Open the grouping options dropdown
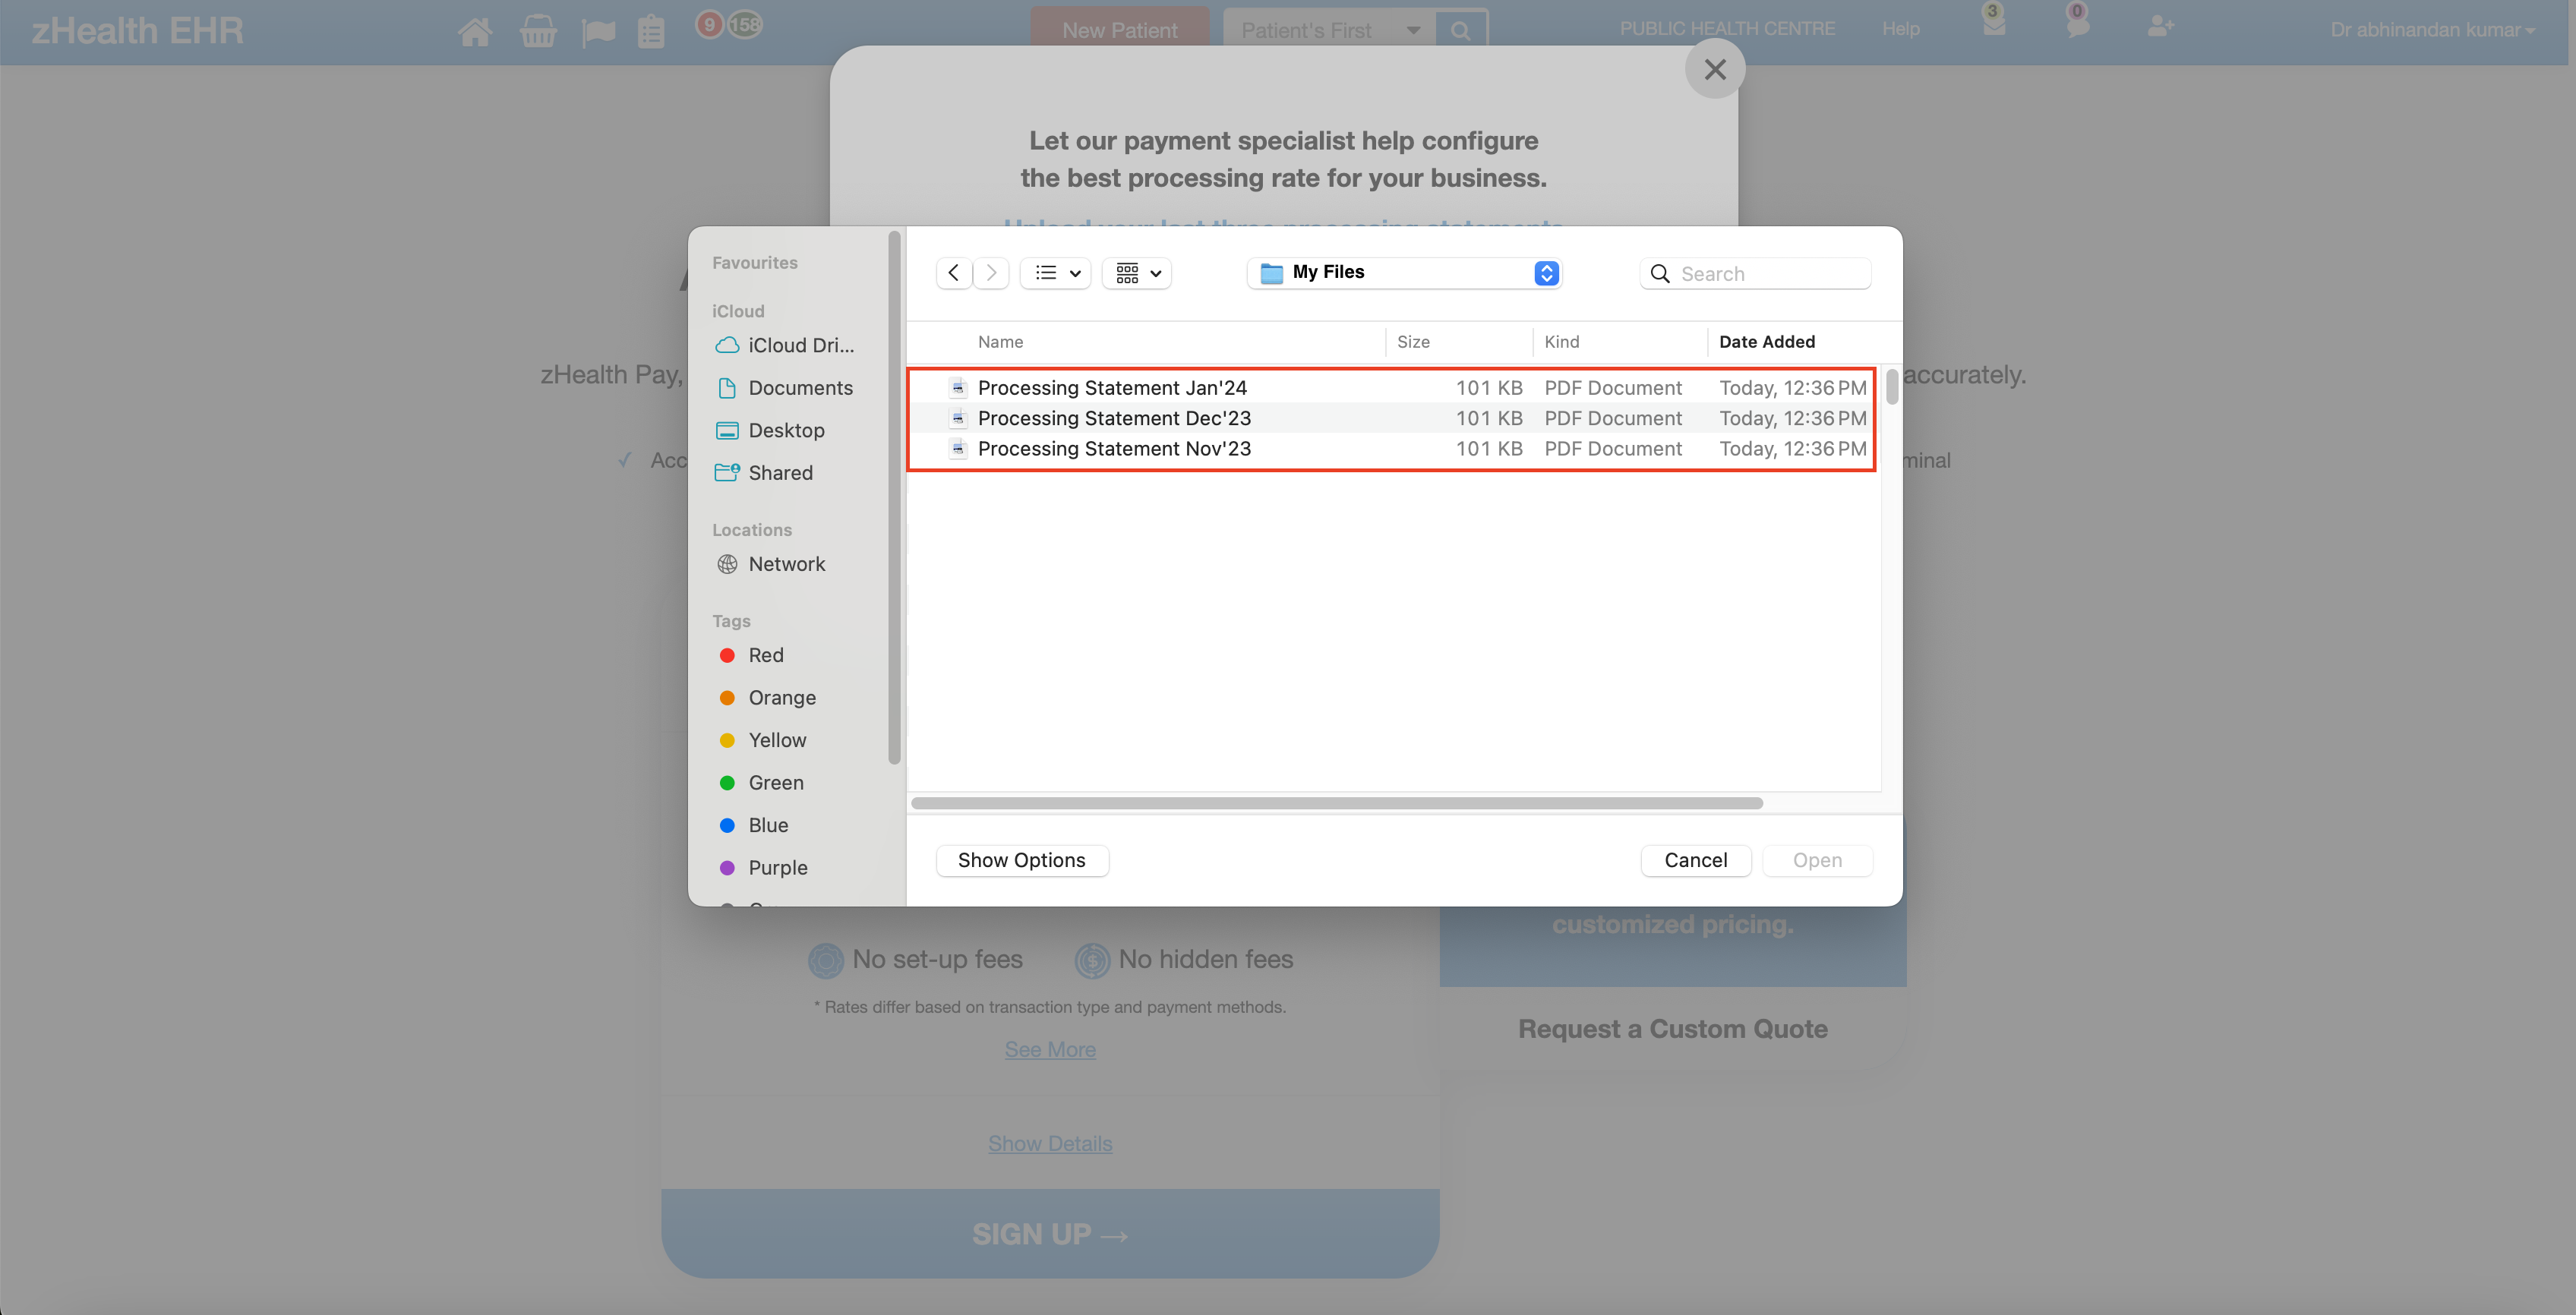 pos(1137,273)
